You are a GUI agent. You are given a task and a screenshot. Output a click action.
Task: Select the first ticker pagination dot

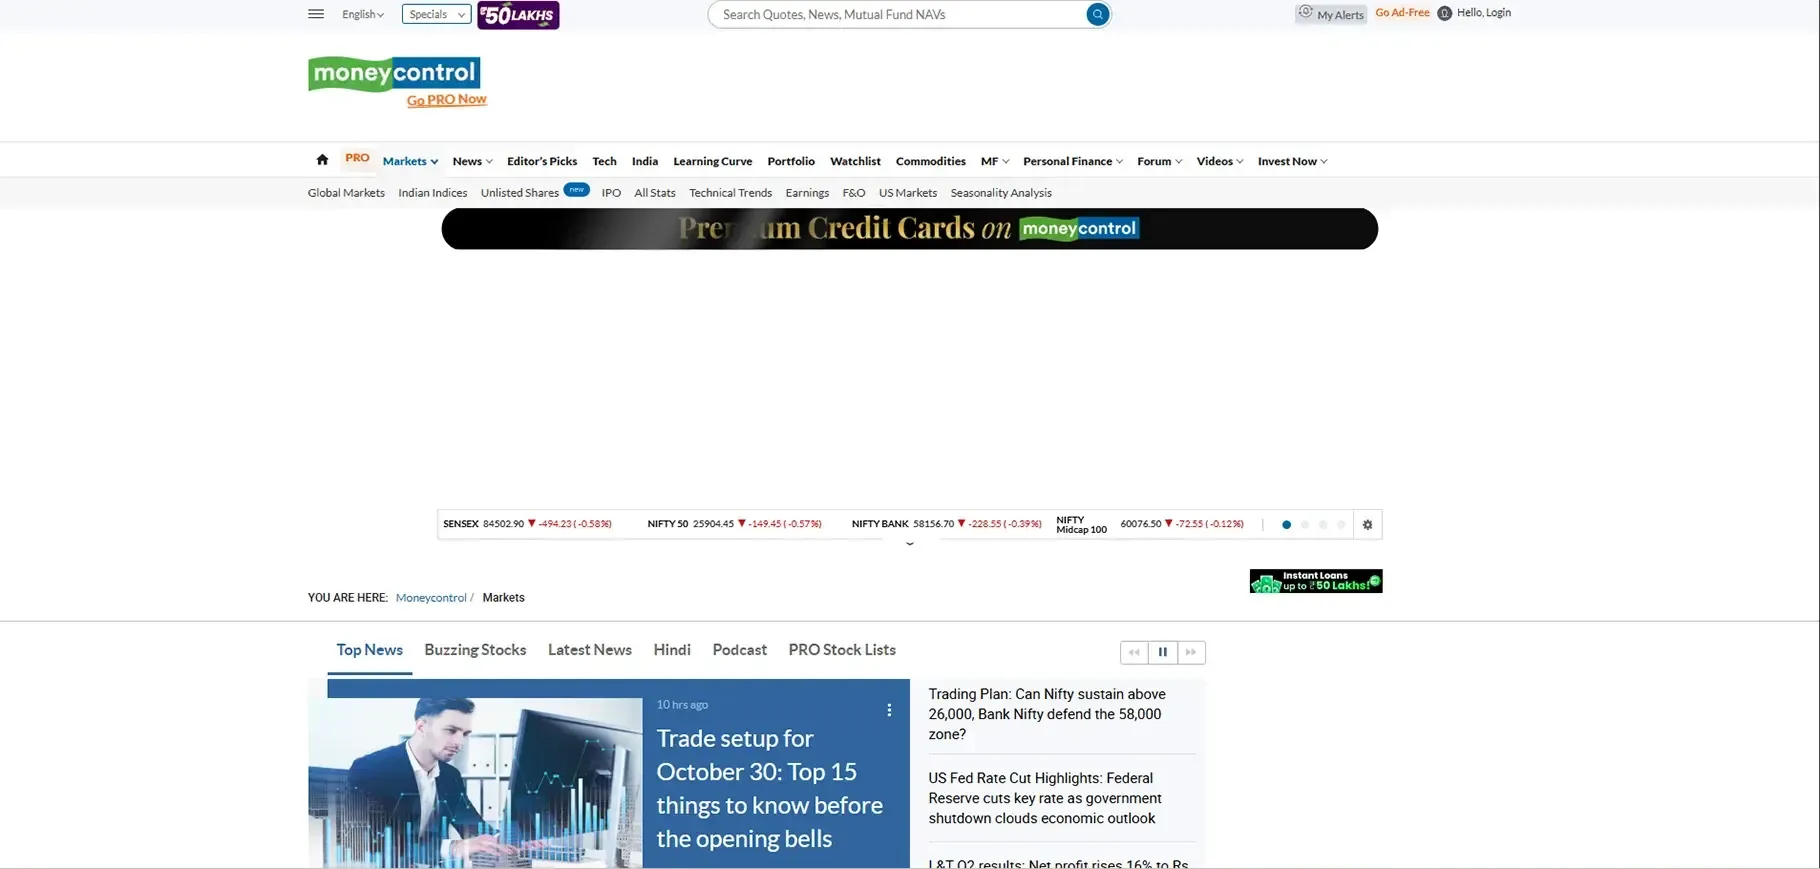1286,525
